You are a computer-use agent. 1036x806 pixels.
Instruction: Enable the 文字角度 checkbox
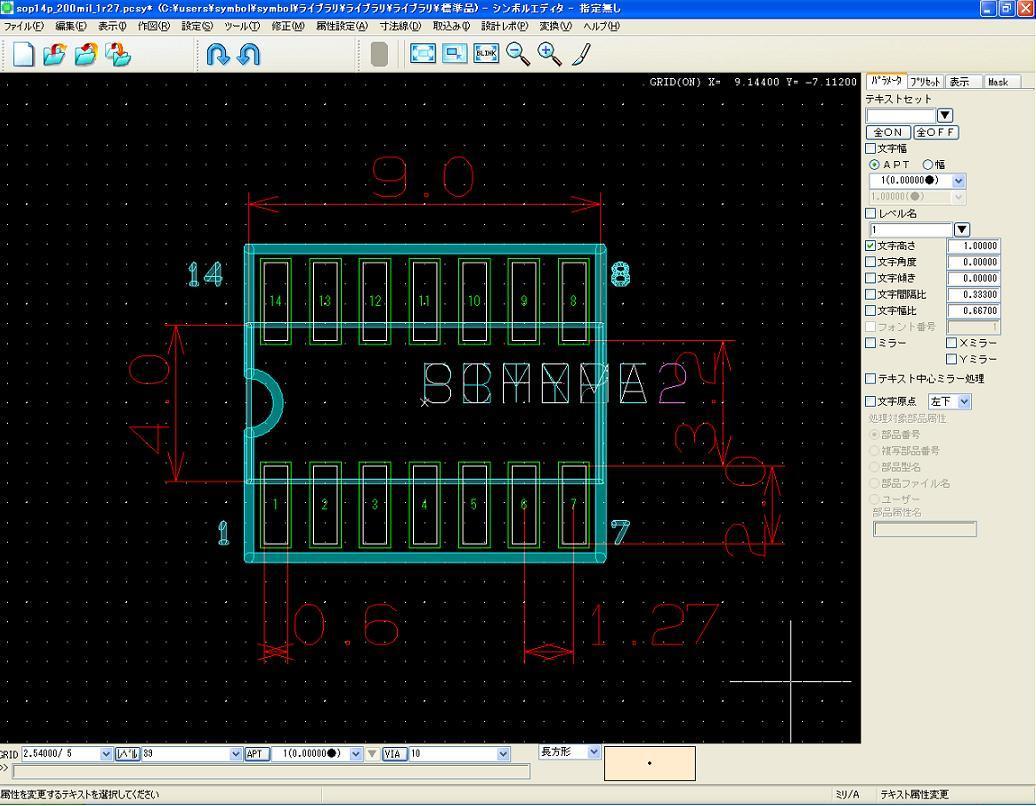(x=871, y=262)
